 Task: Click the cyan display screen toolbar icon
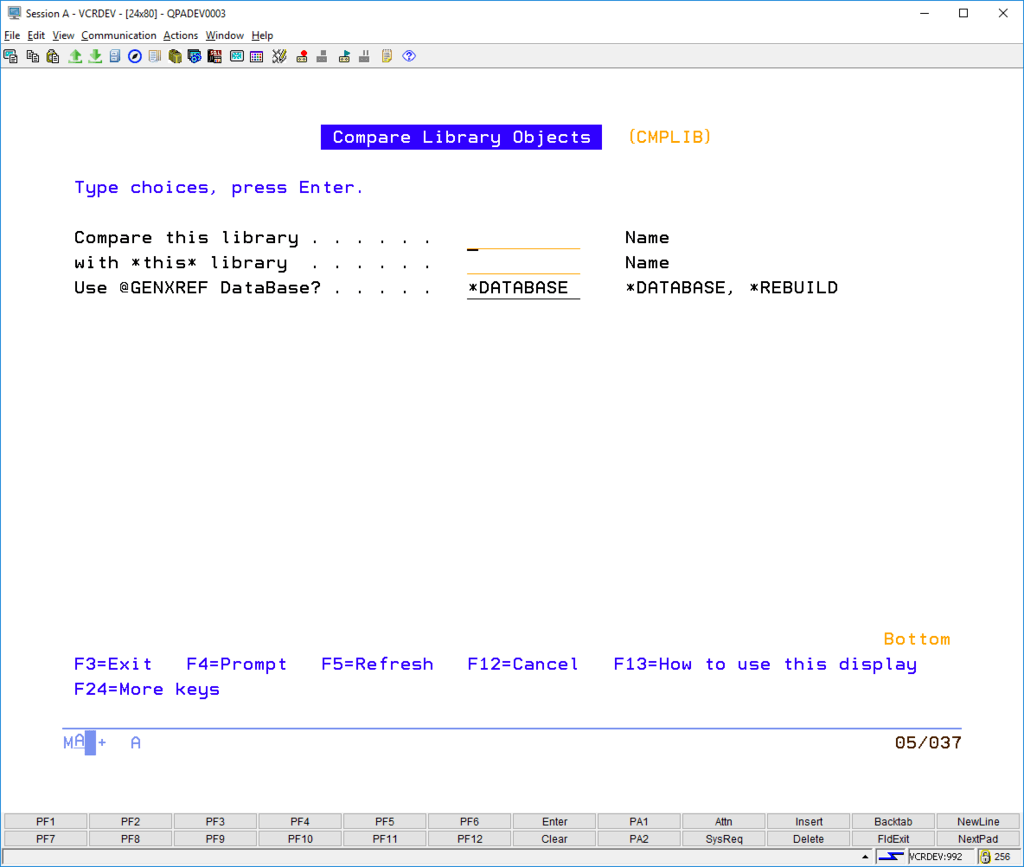click(236, 56)
